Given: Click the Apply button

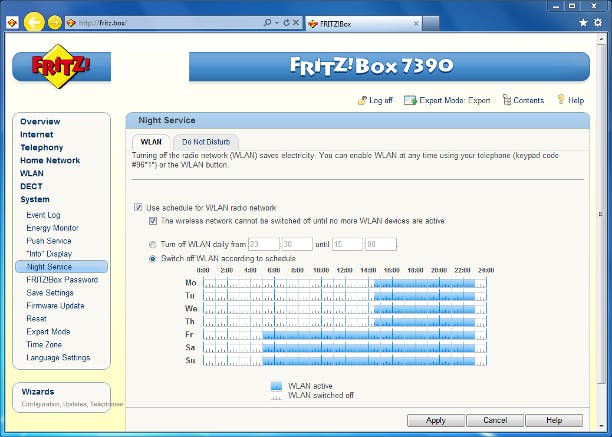Looking at the screenshot, I should tap(436, 420).
